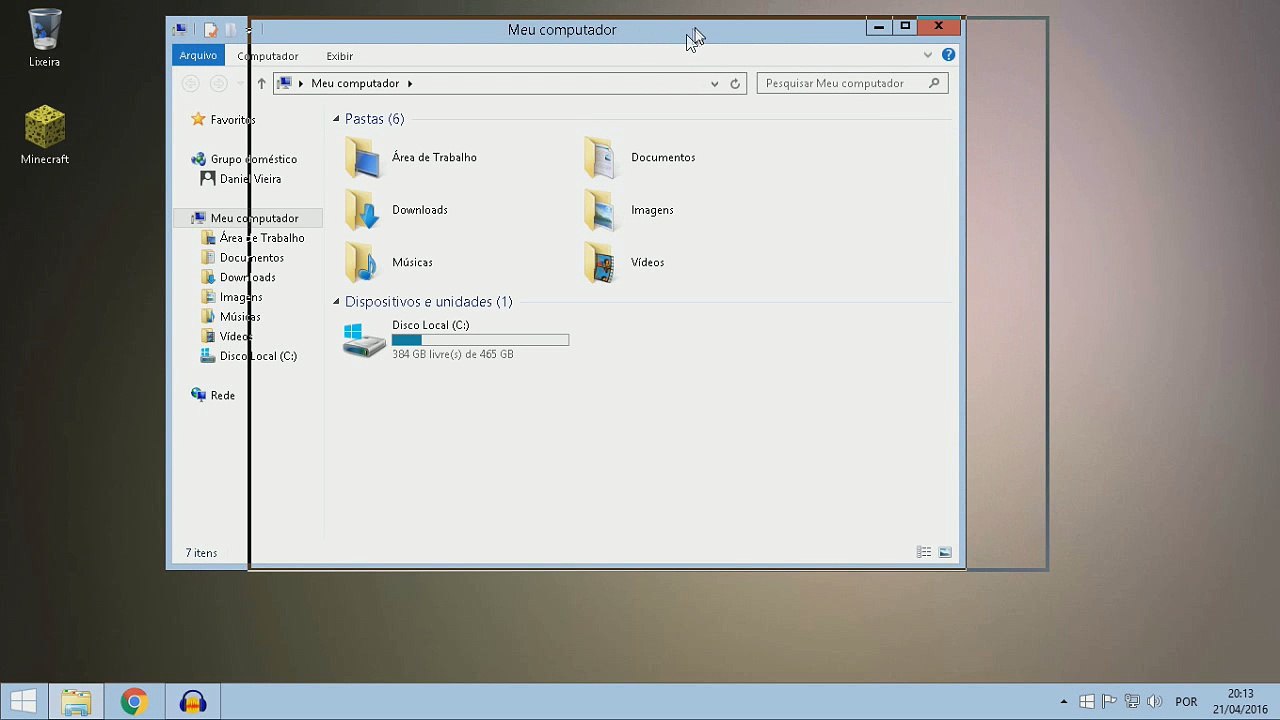Click Meu computador in the address bar
Image resolution: width=1280 pixels, height=720 pixels.
[355, 84]
